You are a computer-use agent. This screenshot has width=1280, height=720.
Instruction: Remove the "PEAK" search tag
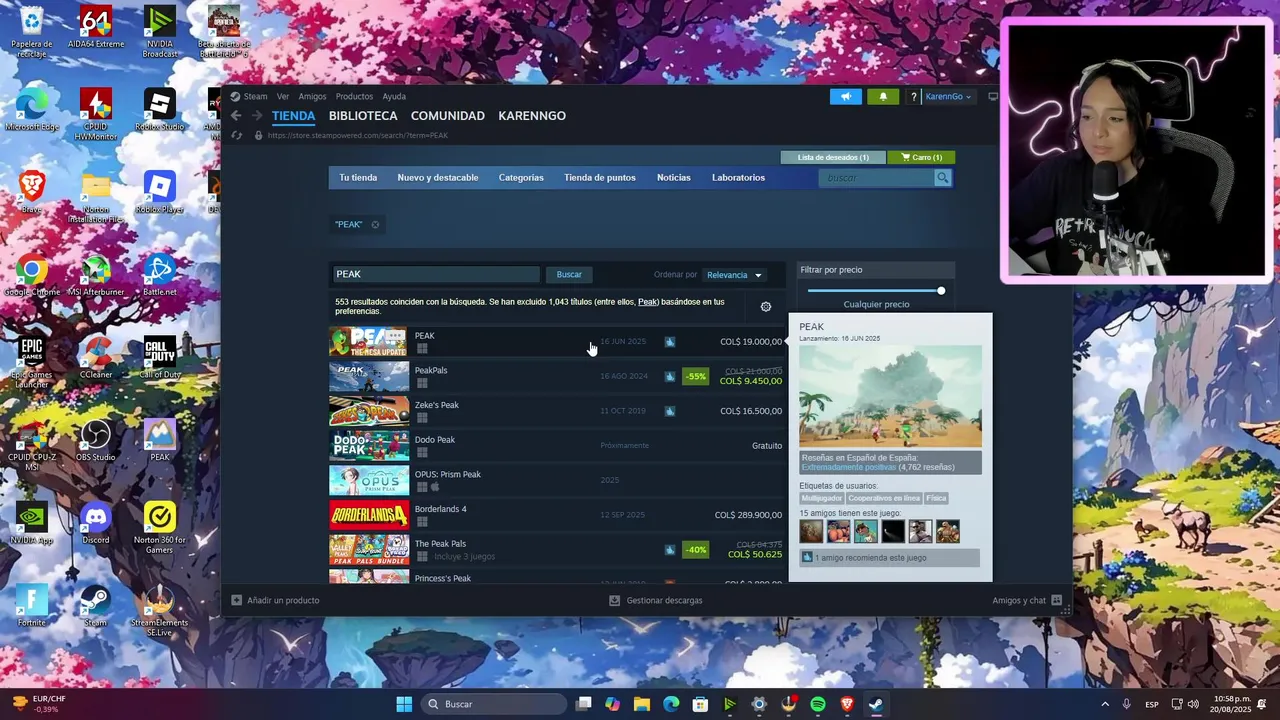point(375,225)
